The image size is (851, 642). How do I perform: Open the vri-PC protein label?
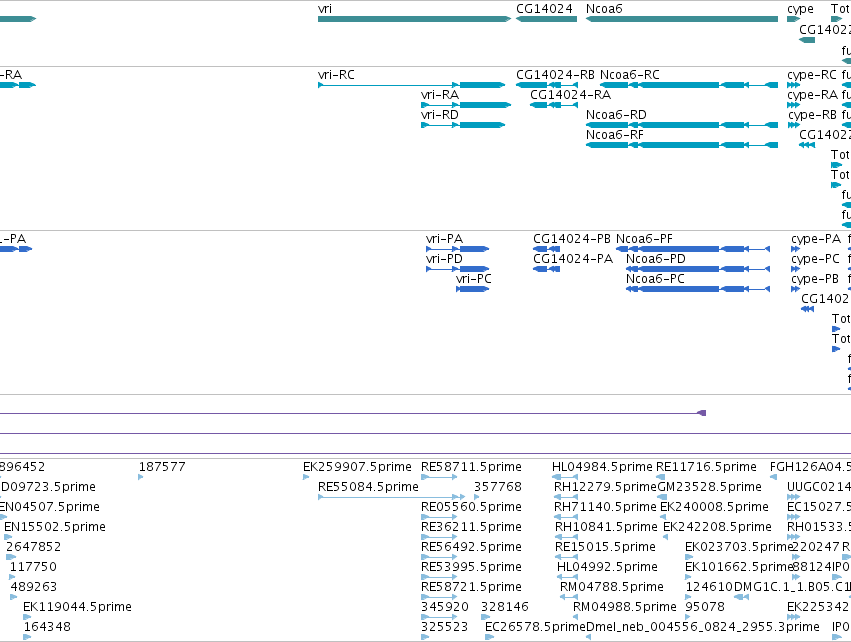click(x=474, y=279)
